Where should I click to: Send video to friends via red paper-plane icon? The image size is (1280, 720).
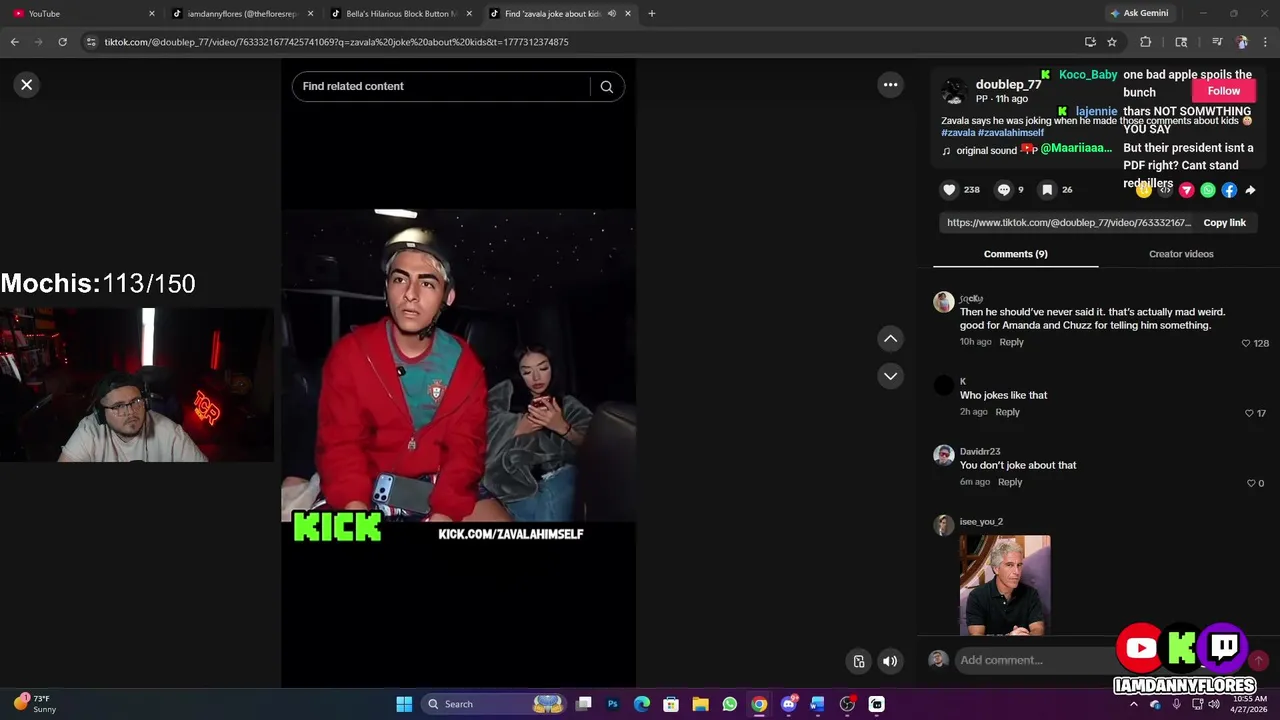coord(1187,190)
